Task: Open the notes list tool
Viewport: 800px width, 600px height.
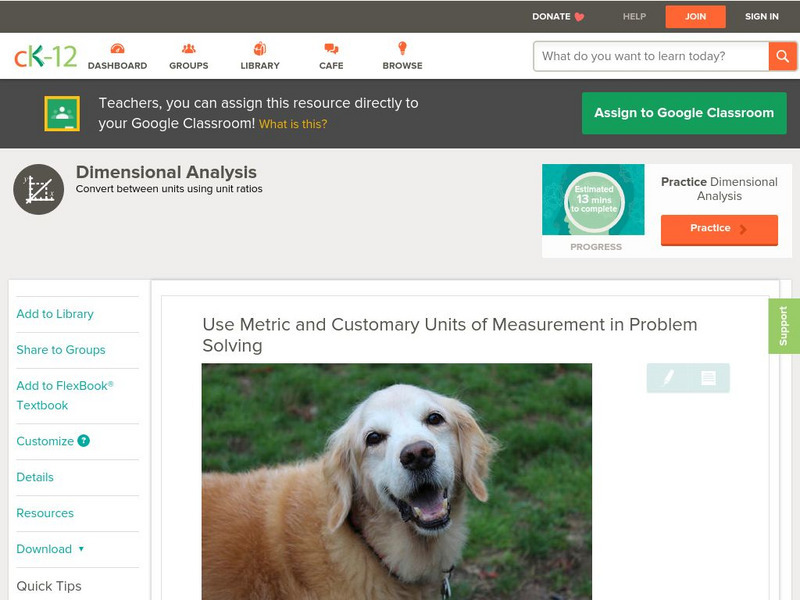Action: point(708,378)
